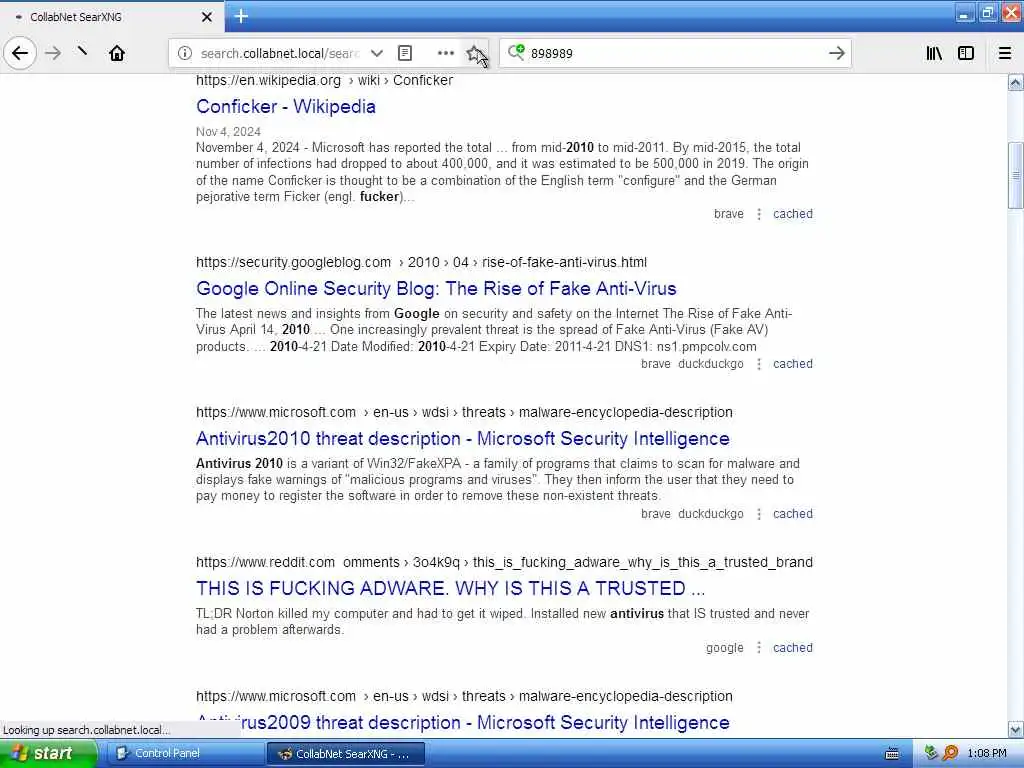Viewport: 1024px width, 768px height.
Task: Open options dots for Conficker result
Action: coord(759,214)
